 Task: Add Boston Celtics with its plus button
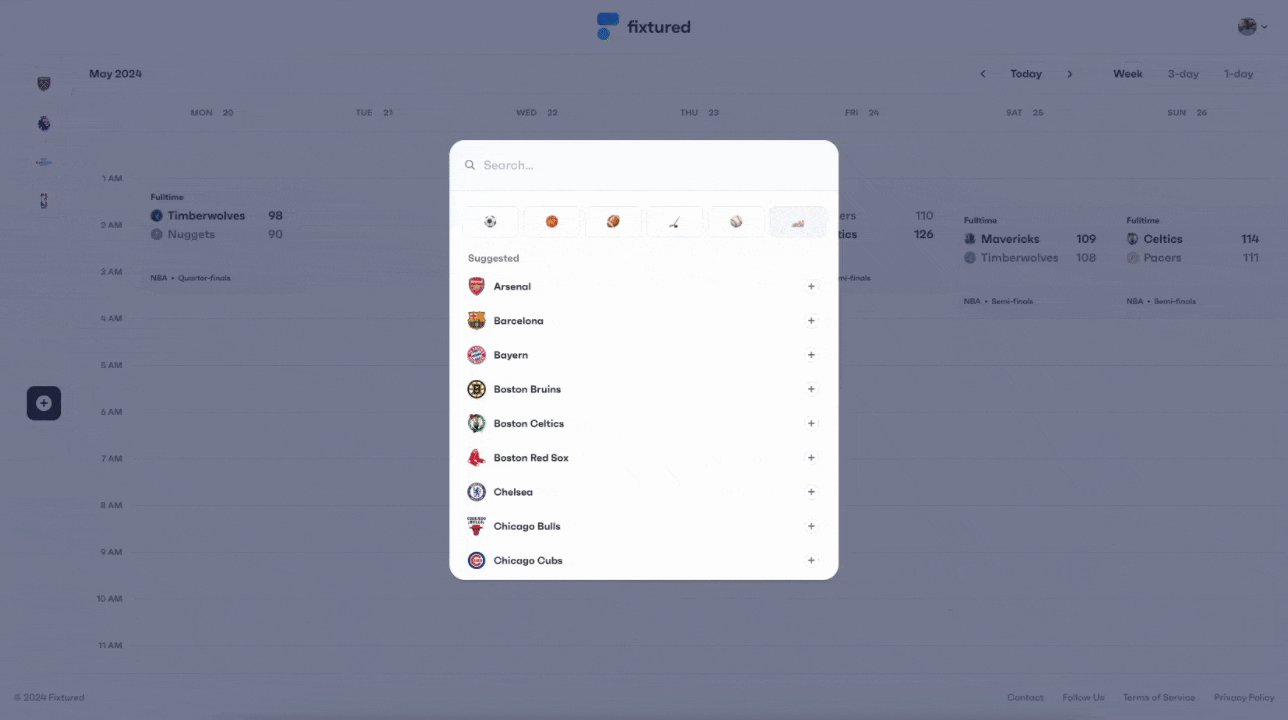[x=811, y=423]
